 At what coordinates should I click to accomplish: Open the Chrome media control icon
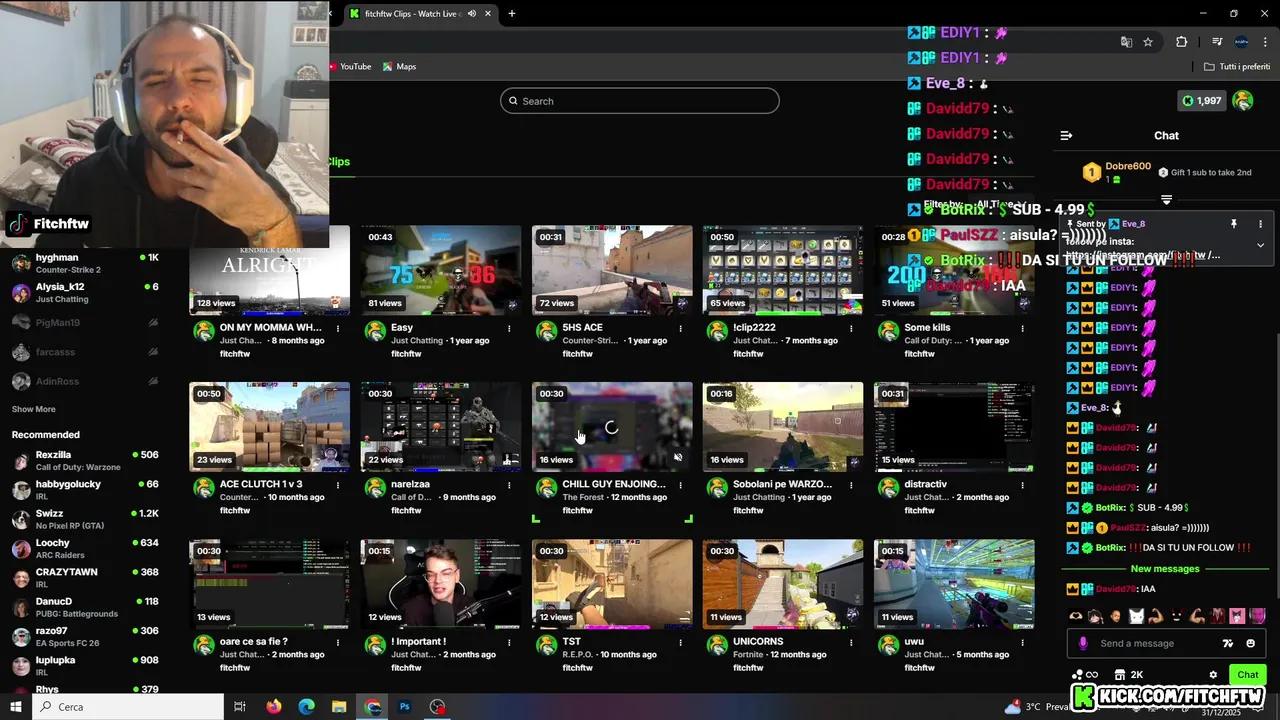tap(1217, 42)
